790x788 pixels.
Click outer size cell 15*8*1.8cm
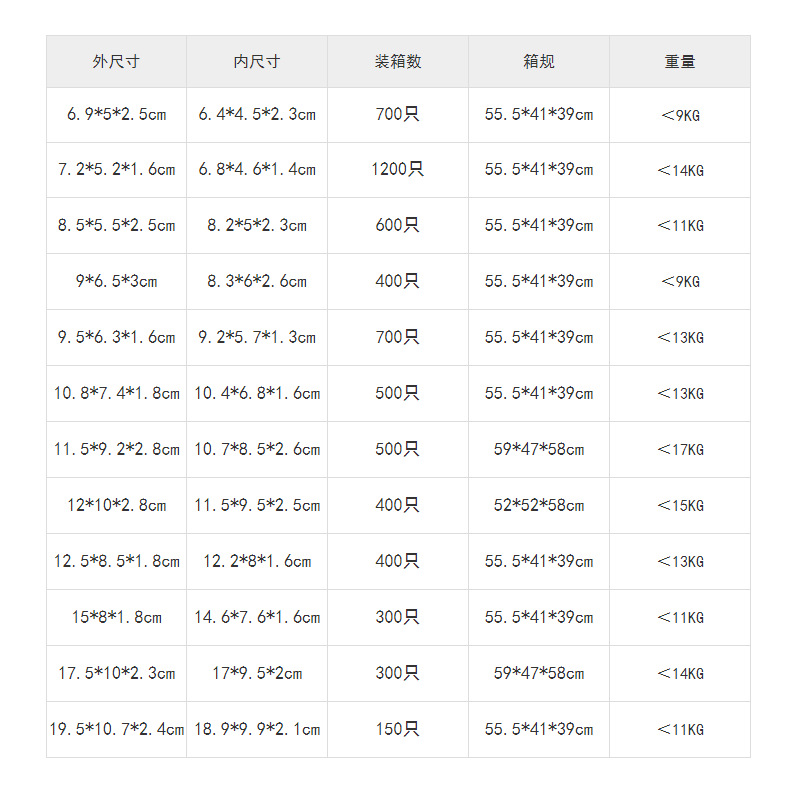(116, 618)
